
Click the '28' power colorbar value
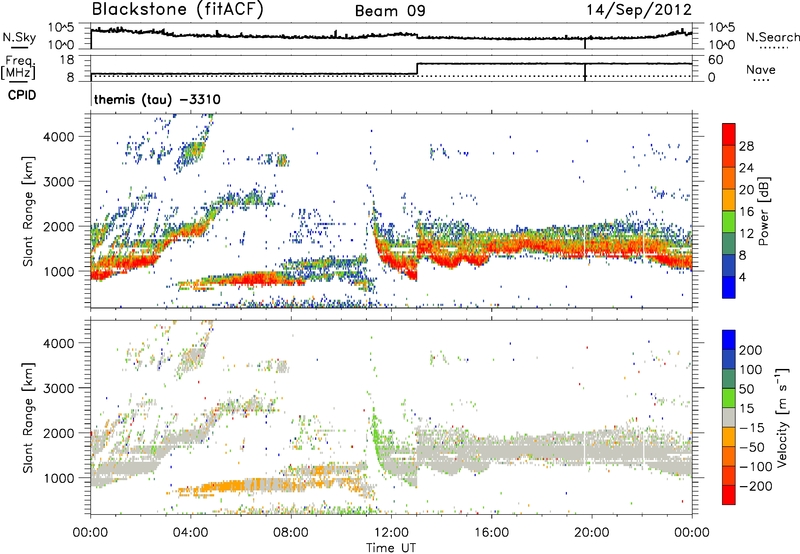(x=746, y=146)
